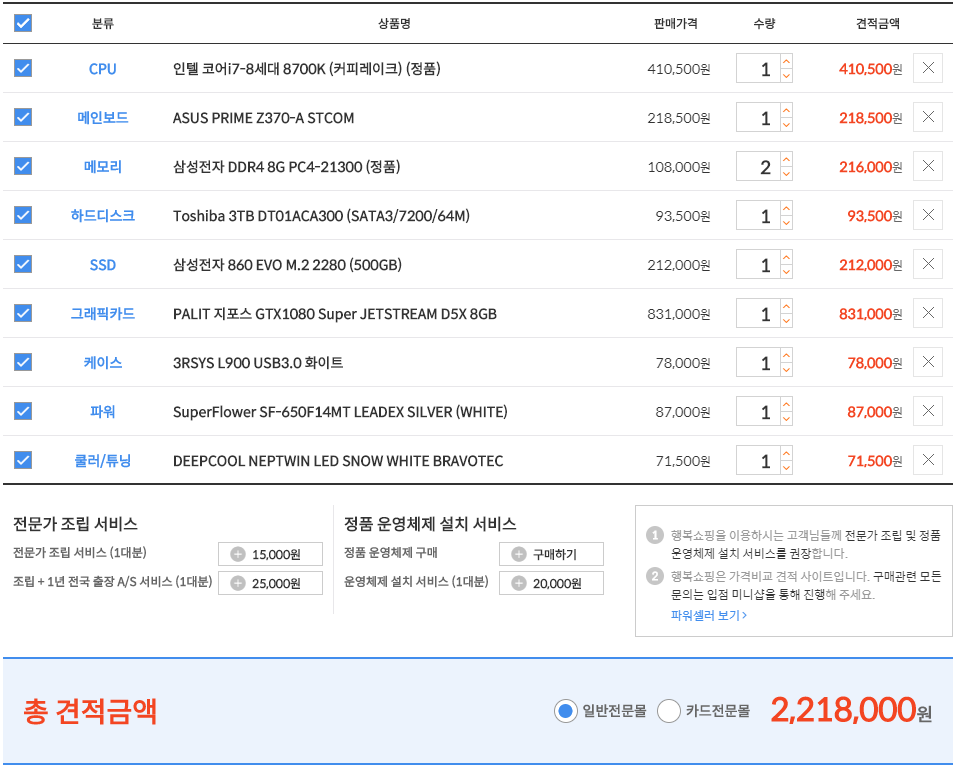Click the product name ASUS PRIME Z370-A STCOM
Viewport: 956px width, 770px height.
(x=263, y=118)
